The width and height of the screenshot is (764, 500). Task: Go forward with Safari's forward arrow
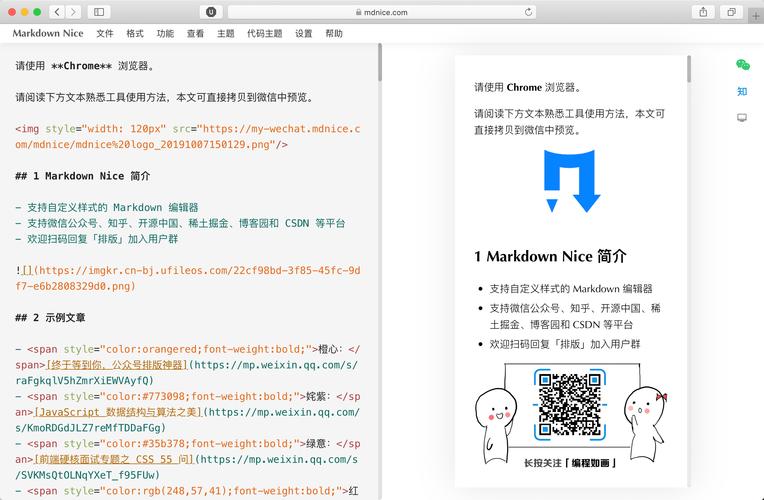(73, 12)
